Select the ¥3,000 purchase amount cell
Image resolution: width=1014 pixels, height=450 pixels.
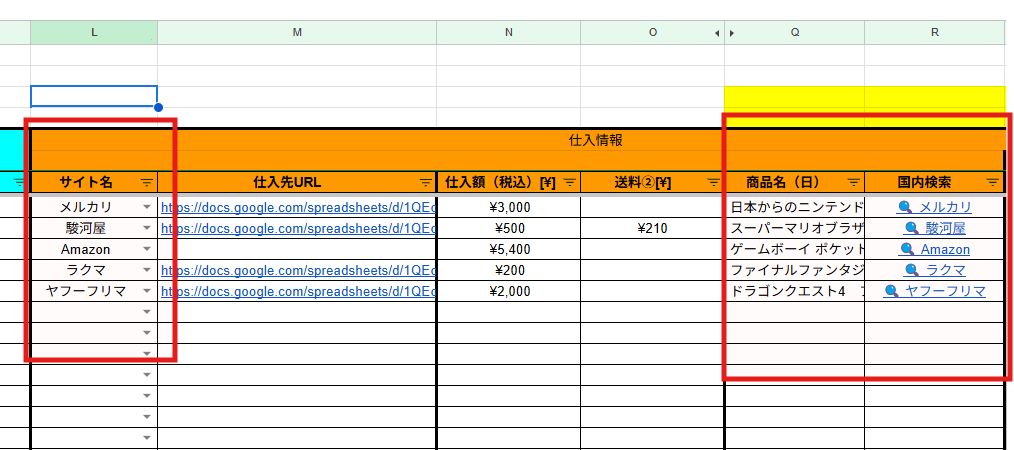[x=508, y=208]
